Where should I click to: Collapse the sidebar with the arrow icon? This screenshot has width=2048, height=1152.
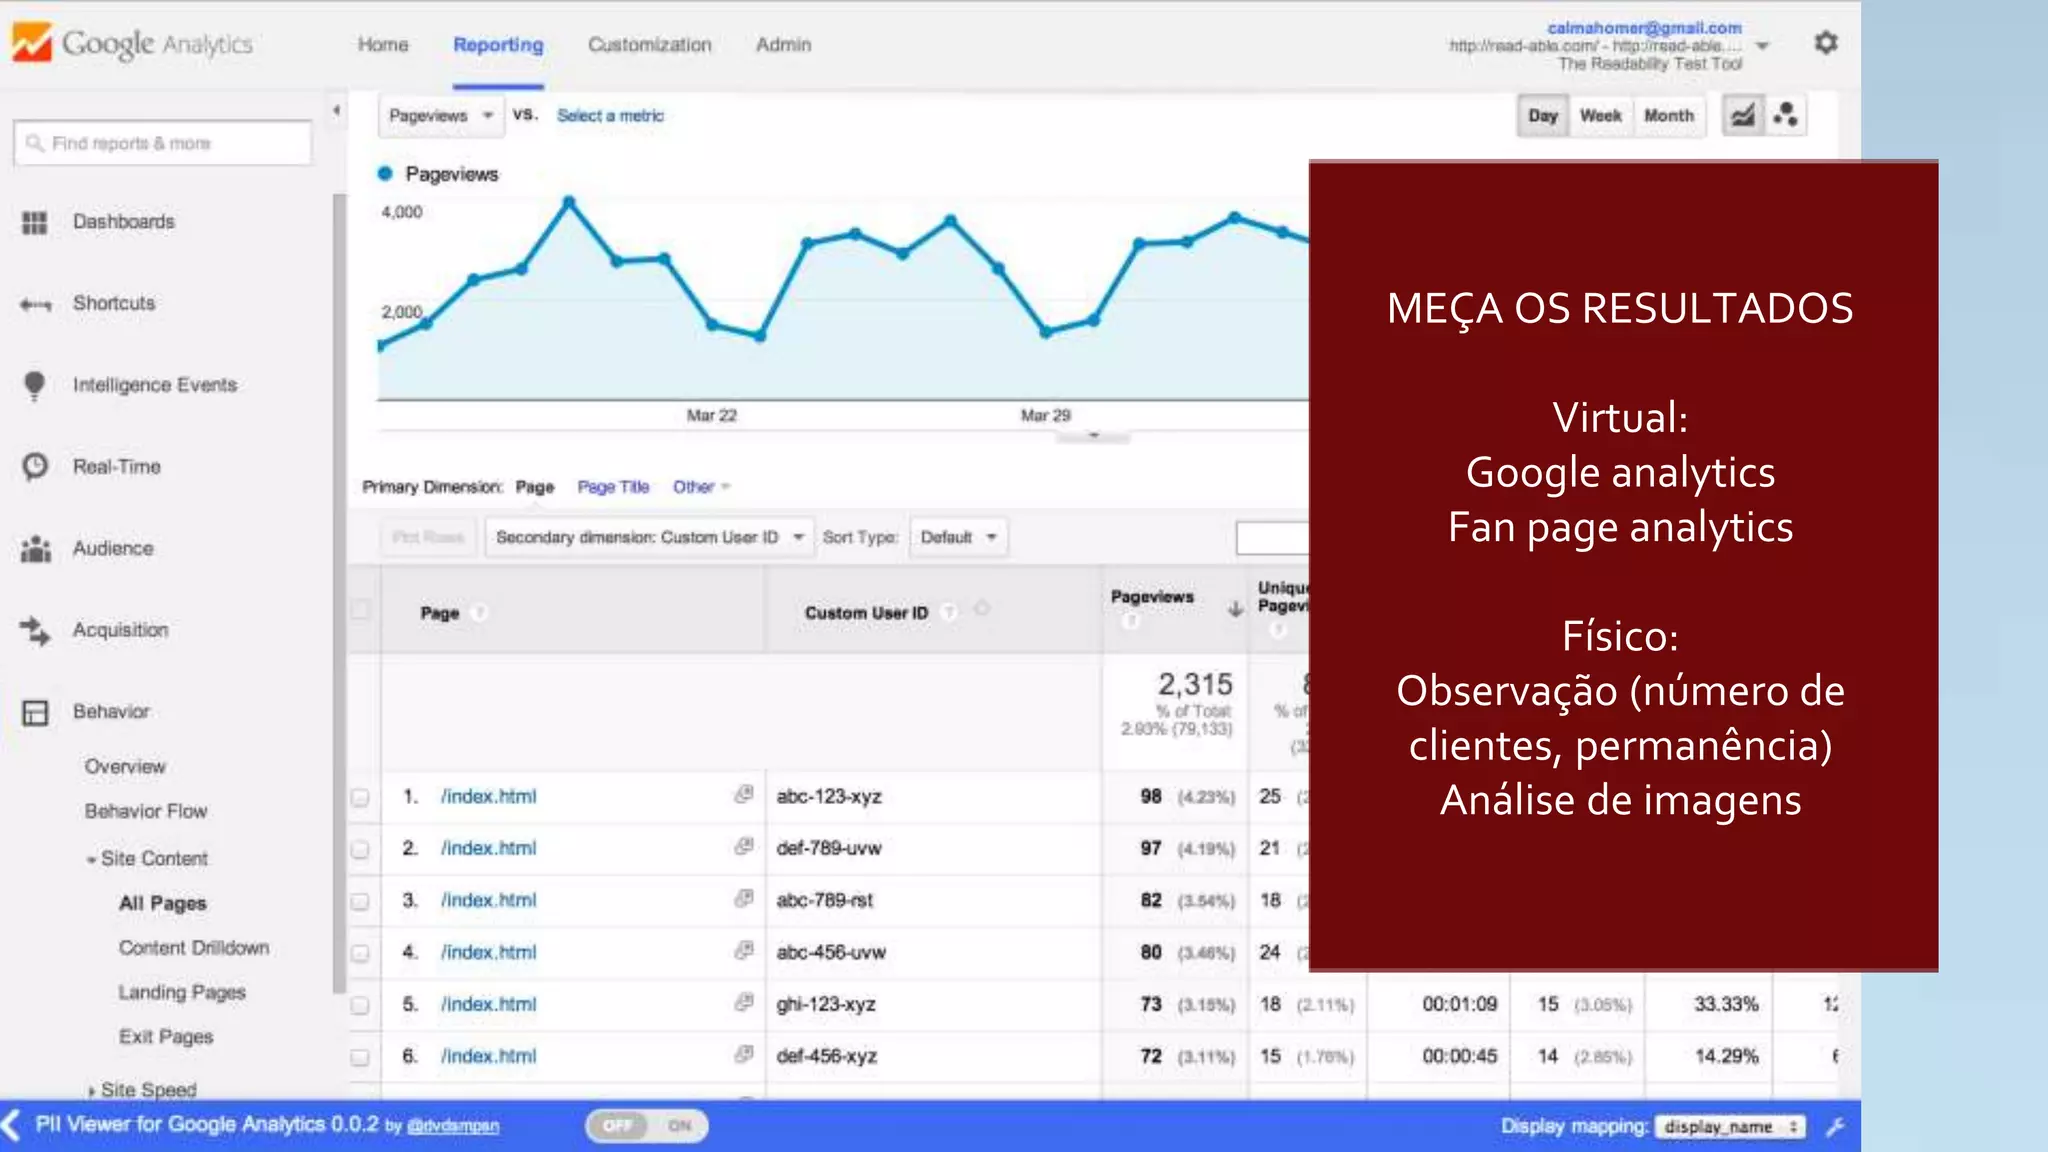336,110
